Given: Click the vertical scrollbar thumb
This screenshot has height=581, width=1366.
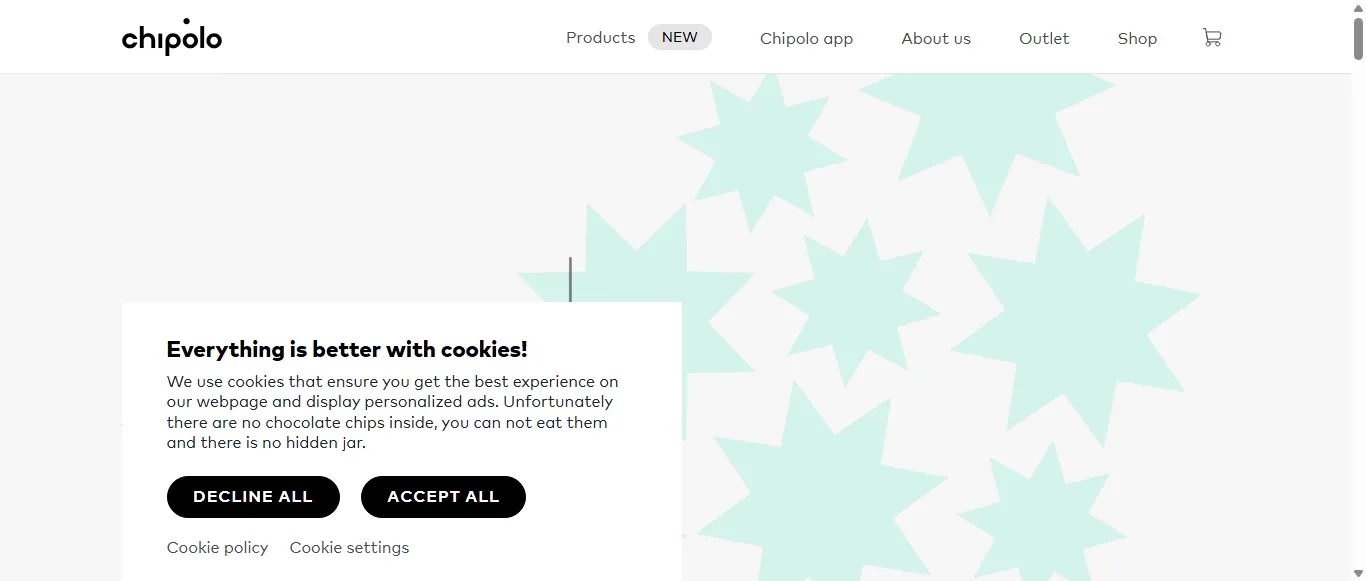Looking at the screenshot, I should click(1358, 38).
